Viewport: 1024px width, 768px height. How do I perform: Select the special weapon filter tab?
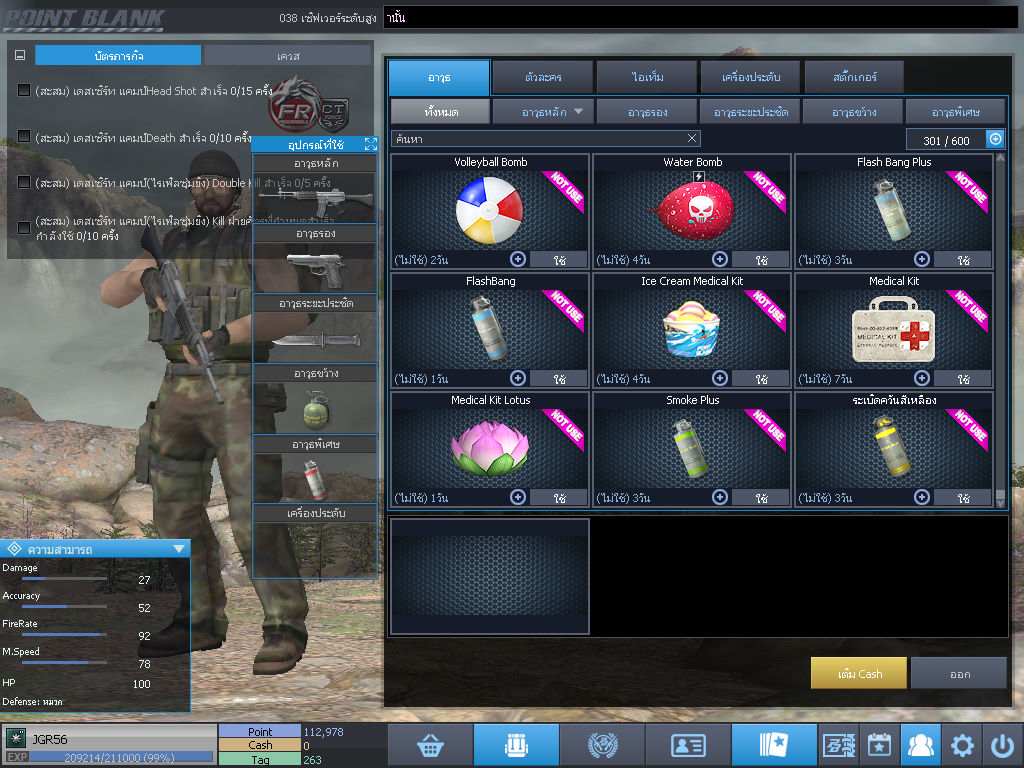click(x=955, y=112)
